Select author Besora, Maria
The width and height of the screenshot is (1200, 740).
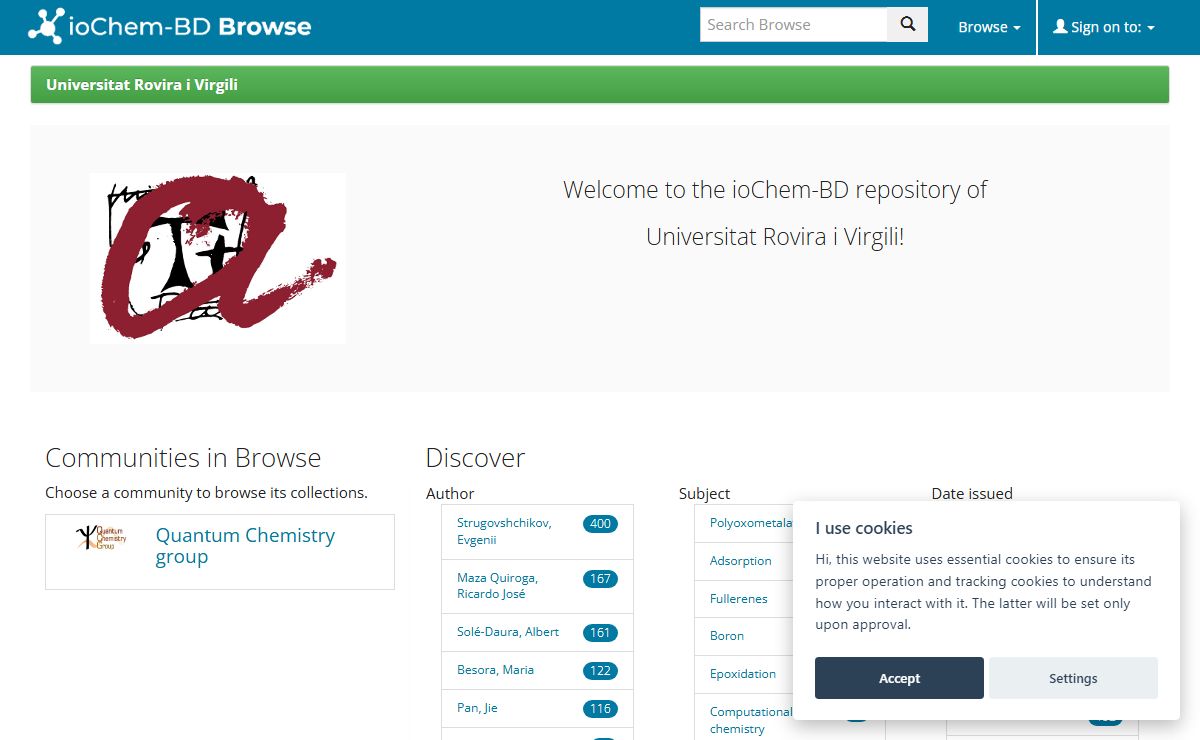(x=495, y=670)
